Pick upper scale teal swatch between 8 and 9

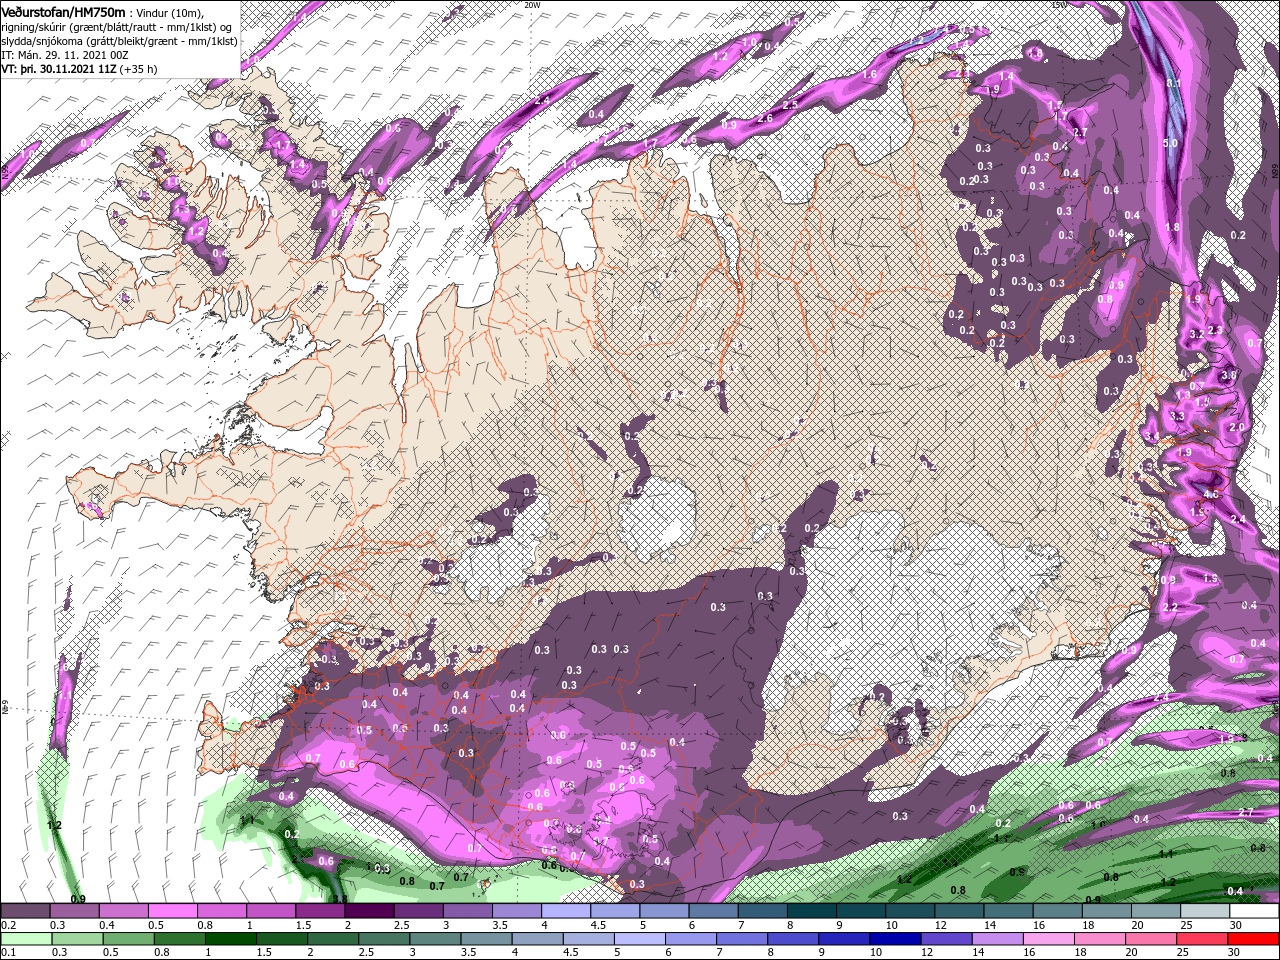pos(813,911)
